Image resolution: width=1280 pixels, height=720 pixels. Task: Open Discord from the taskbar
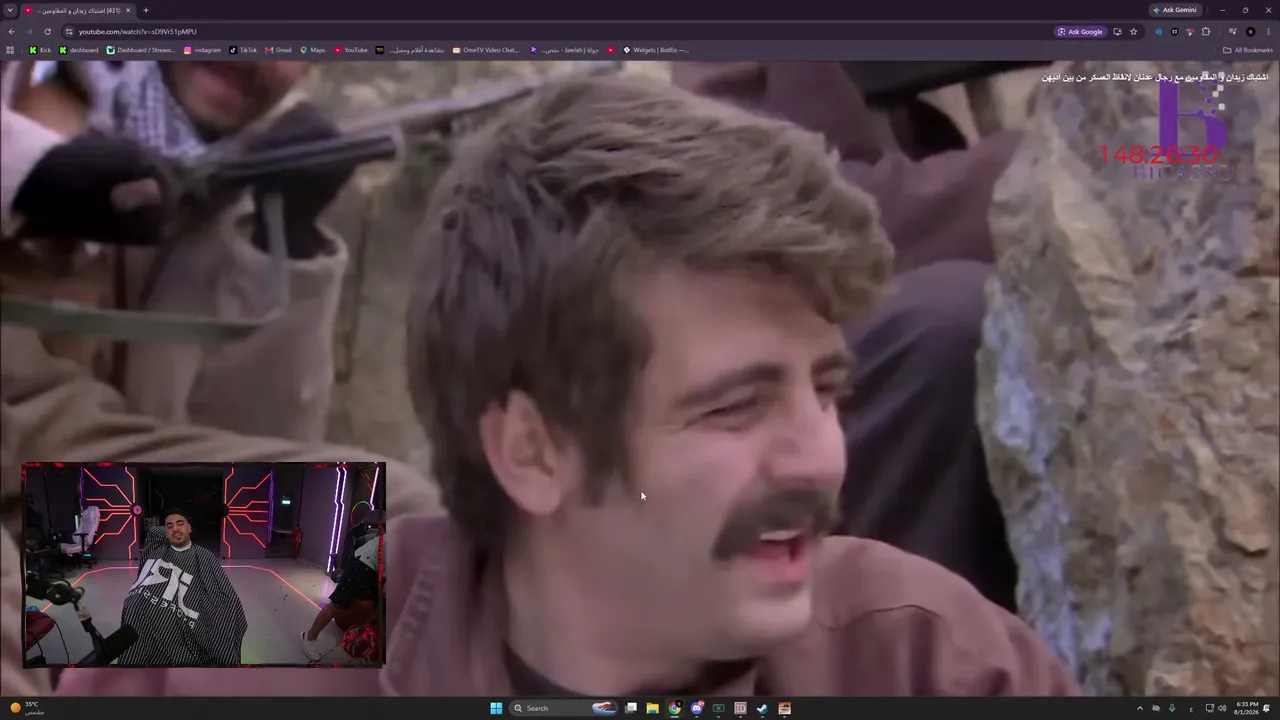[x=697, y=708]
